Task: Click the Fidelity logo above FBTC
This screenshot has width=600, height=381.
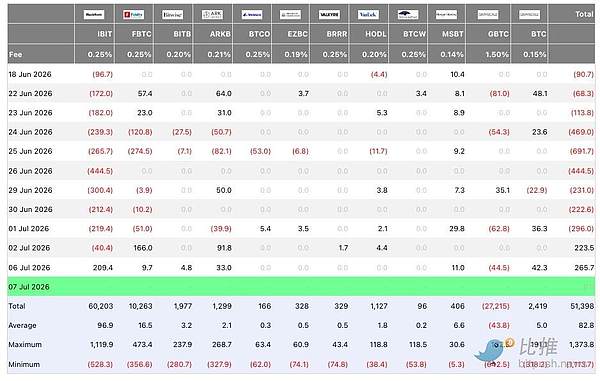Action: (134, 15)
